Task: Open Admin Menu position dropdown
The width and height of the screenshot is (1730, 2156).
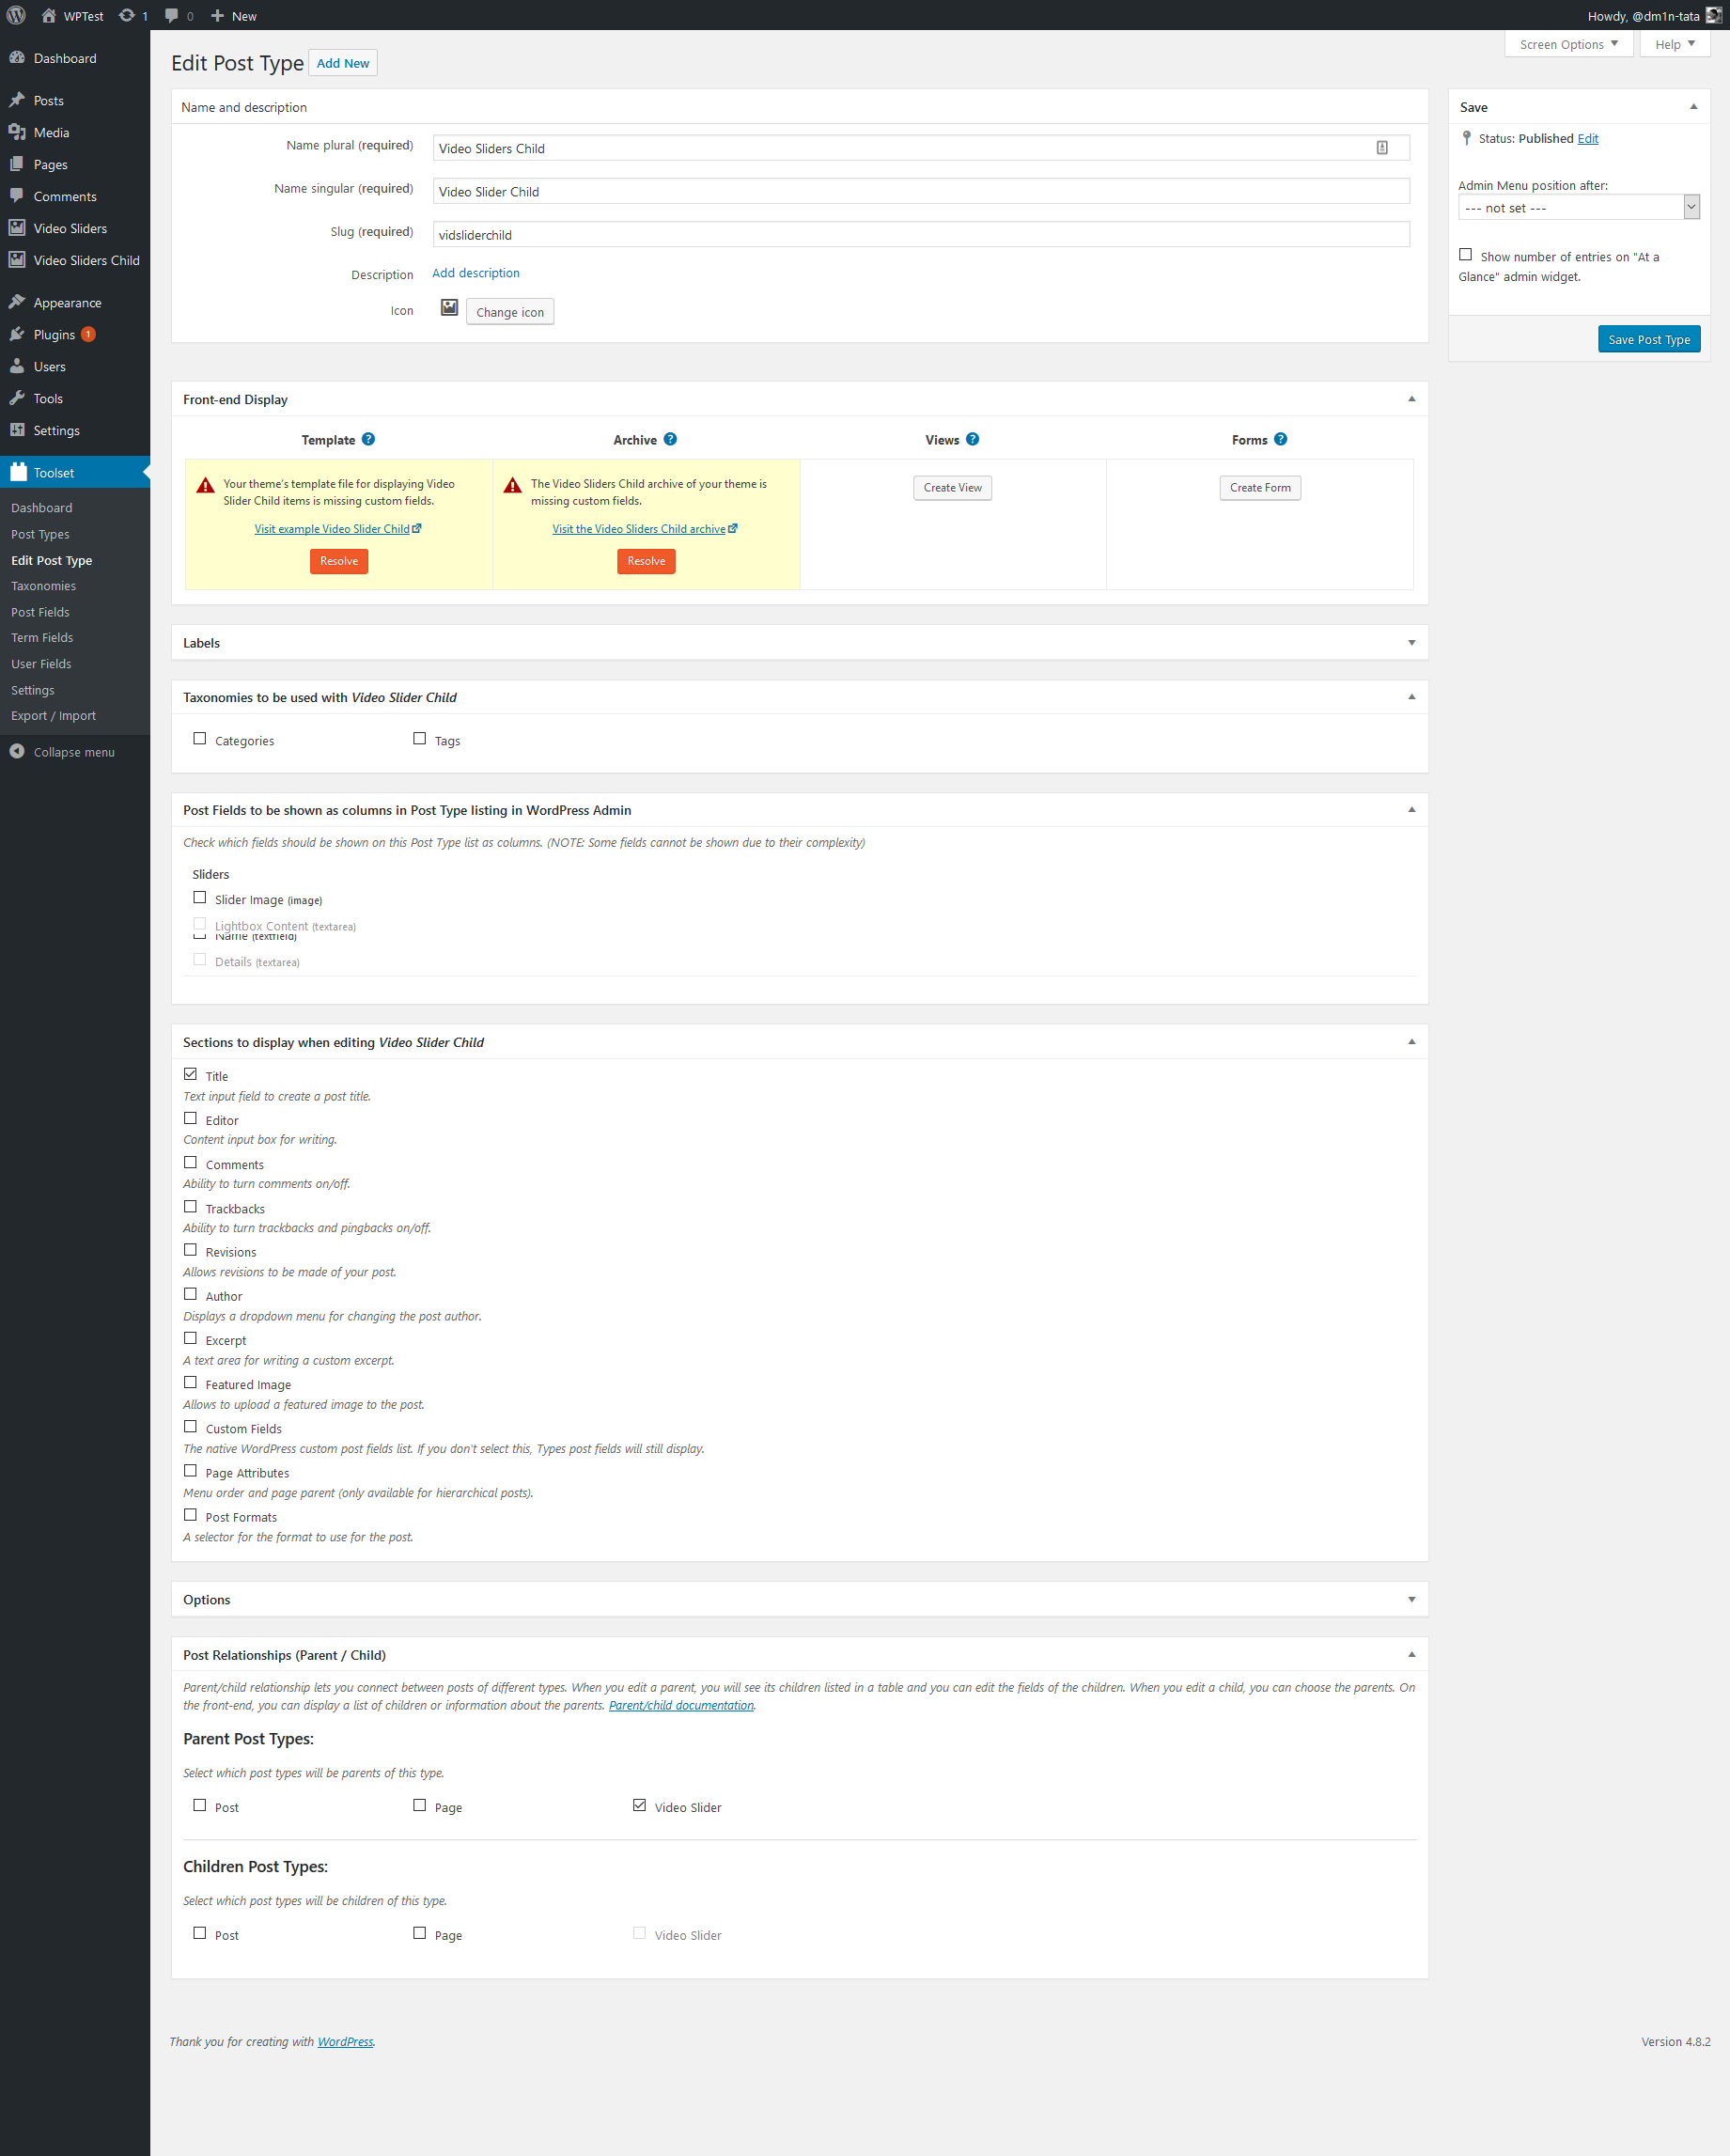Action: point(1579,207)
